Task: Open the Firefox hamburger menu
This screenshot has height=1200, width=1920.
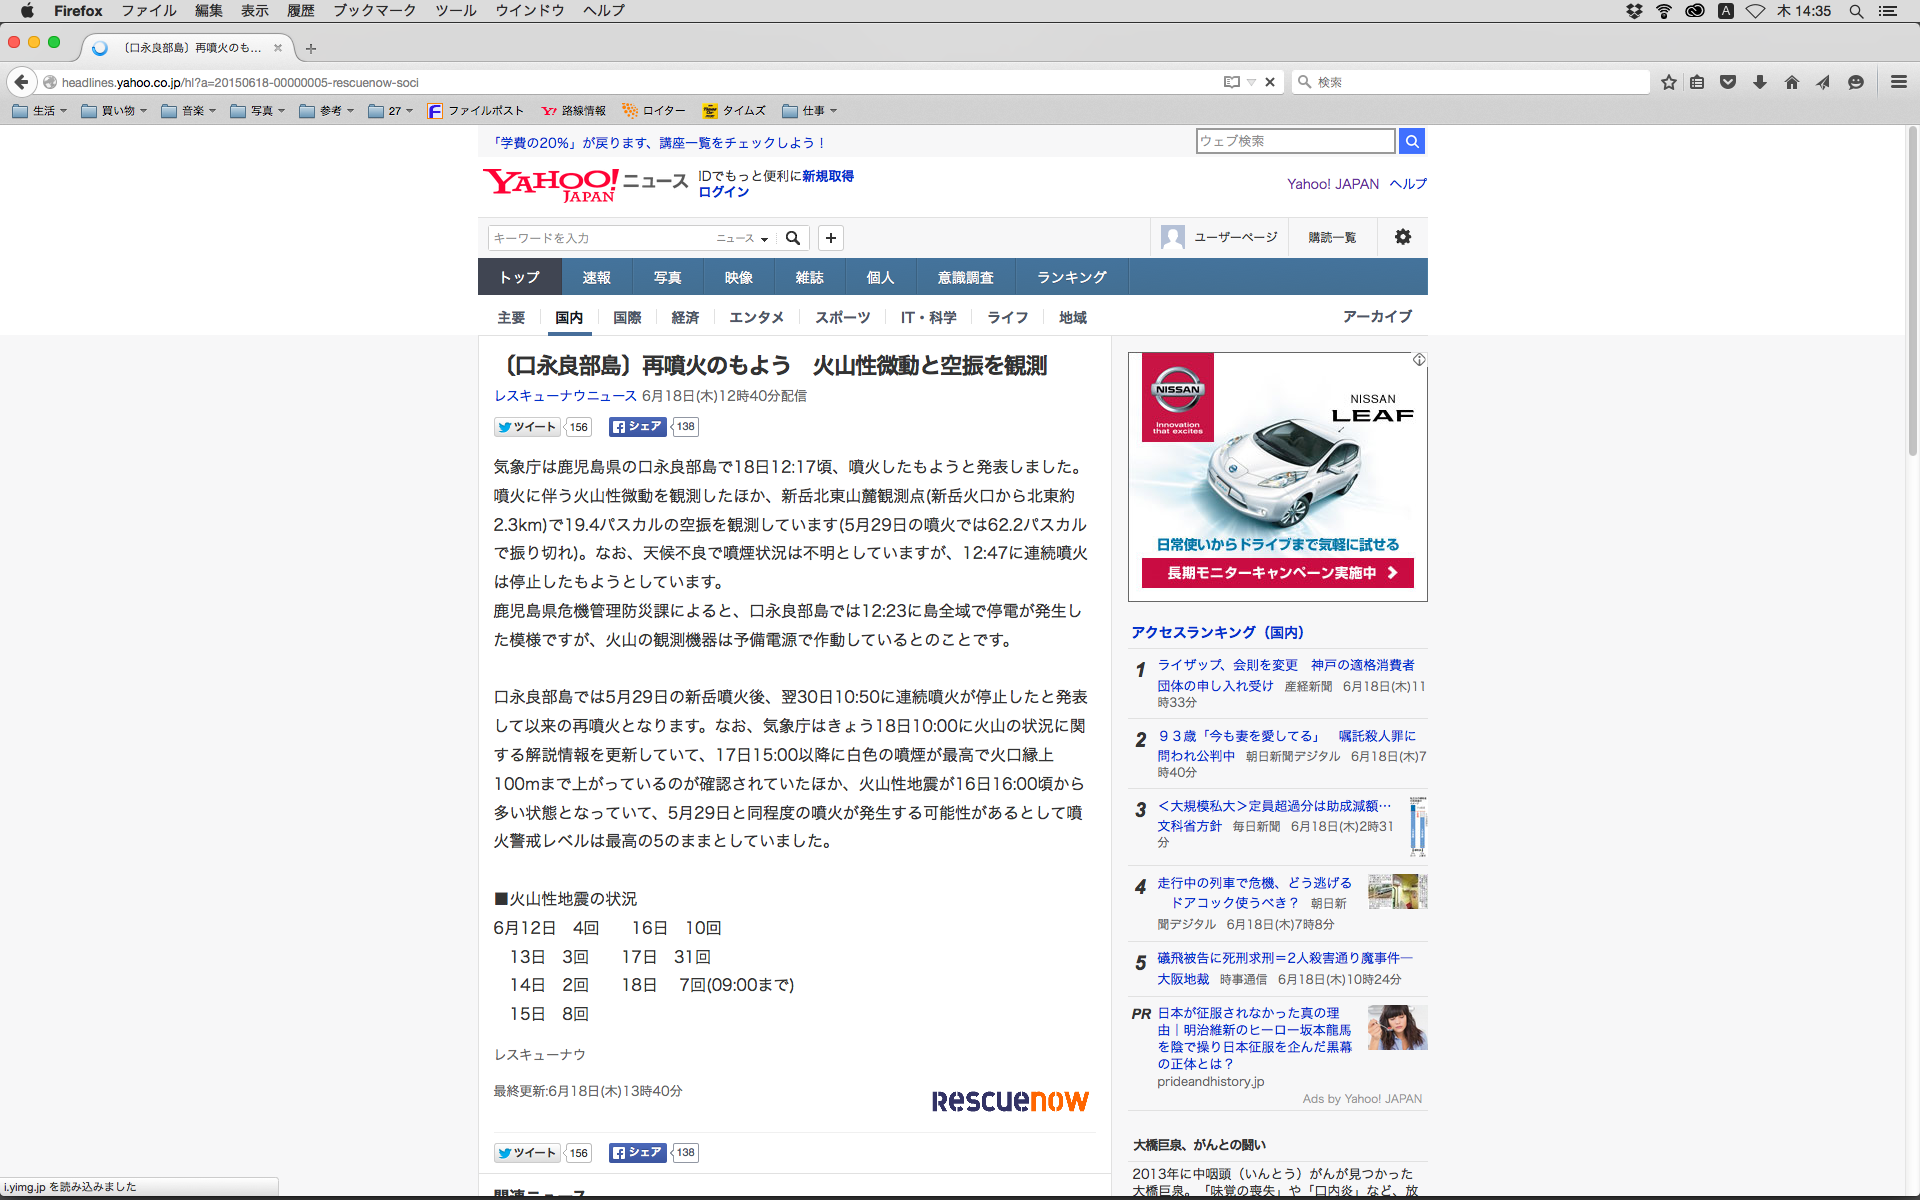Action: pos(1898,82)
